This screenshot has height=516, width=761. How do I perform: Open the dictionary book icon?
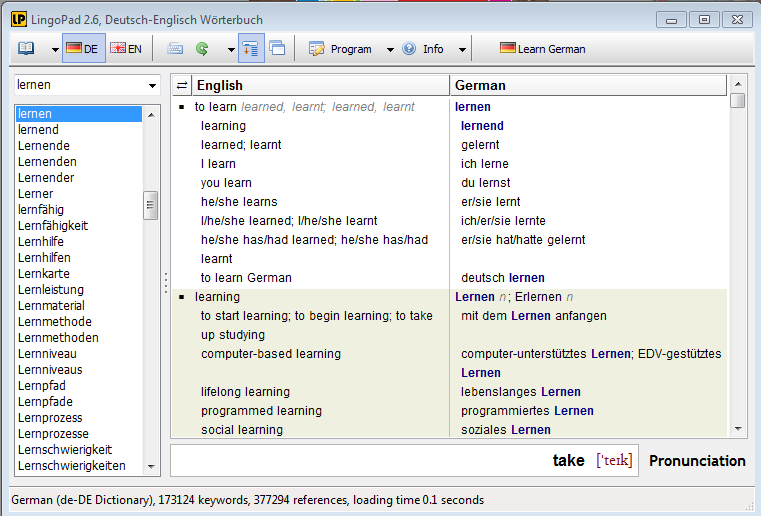(26, 49)
